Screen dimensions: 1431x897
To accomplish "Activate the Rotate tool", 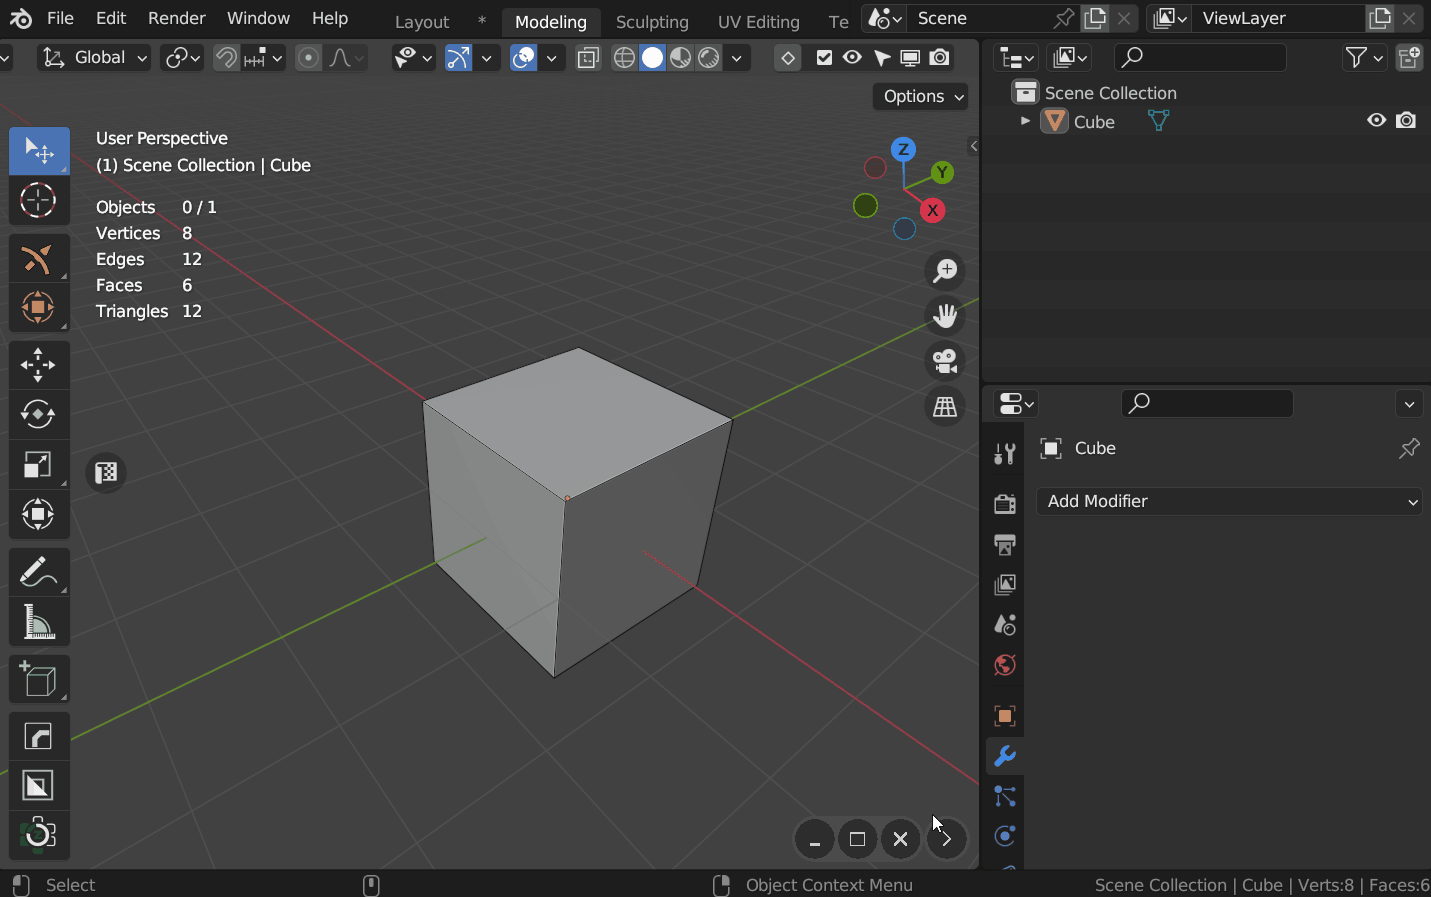I will coord(39,414).
